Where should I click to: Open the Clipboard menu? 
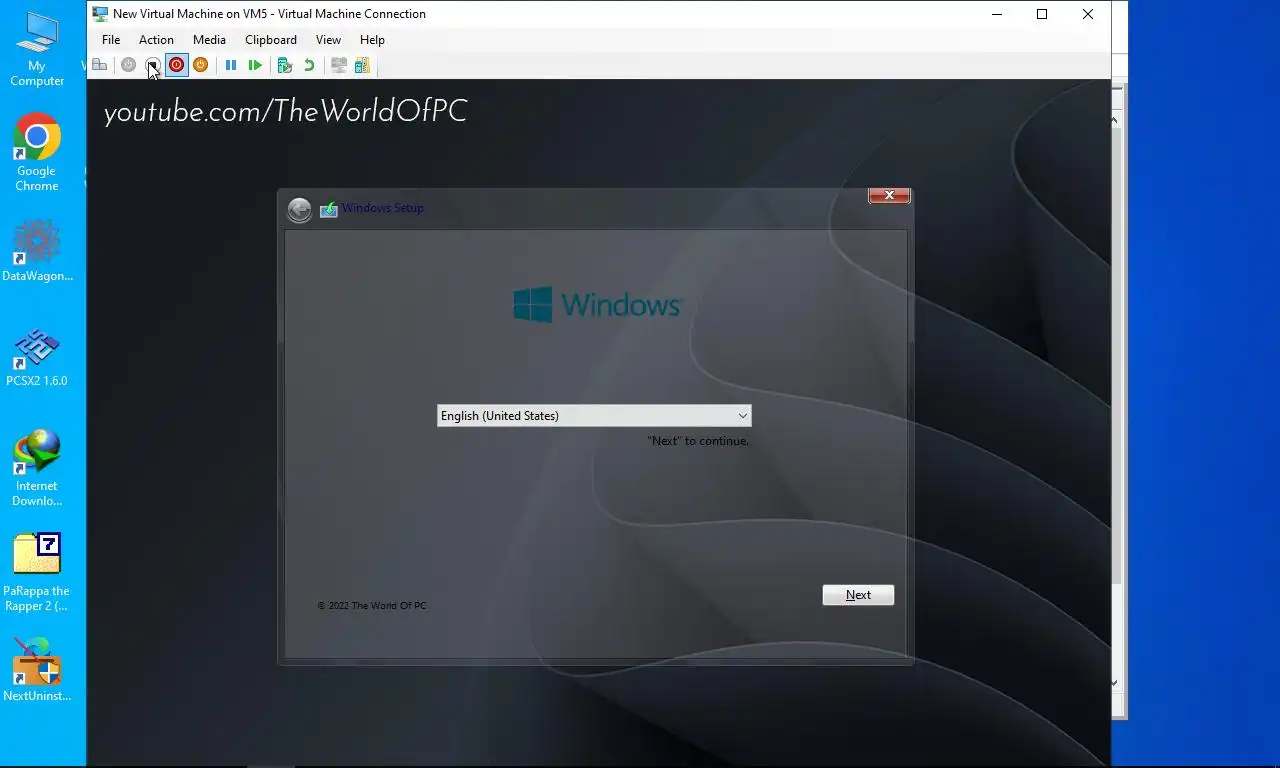(271, 40)
